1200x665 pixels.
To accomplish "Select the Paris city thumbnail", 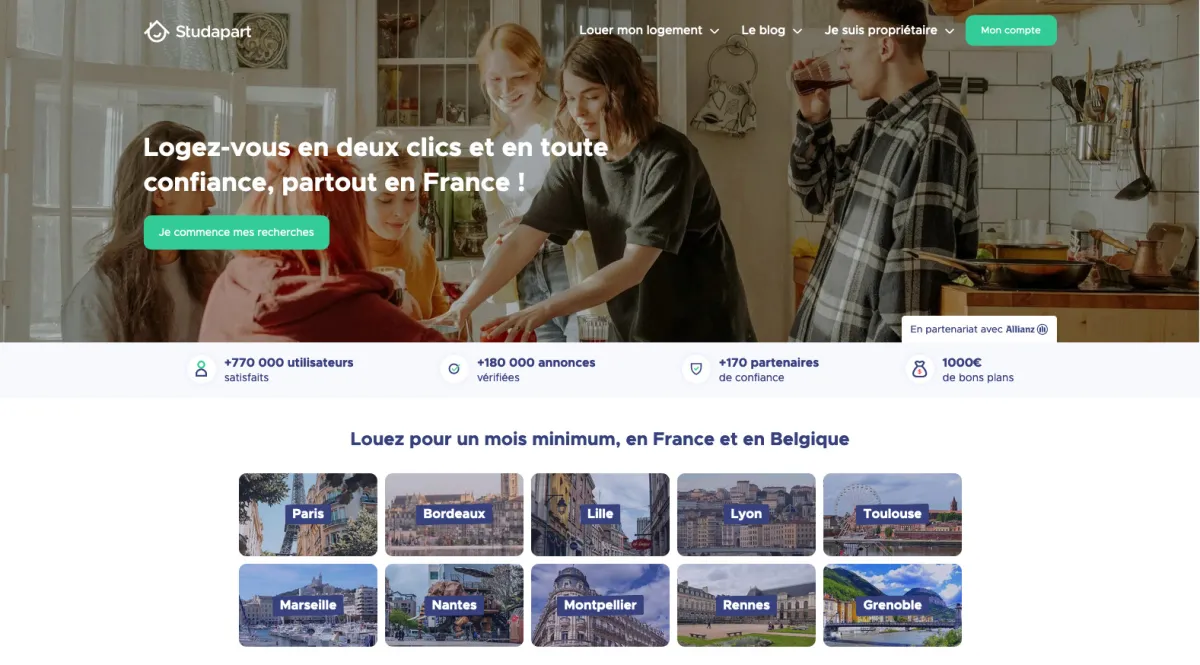I will tap(308, 514).
